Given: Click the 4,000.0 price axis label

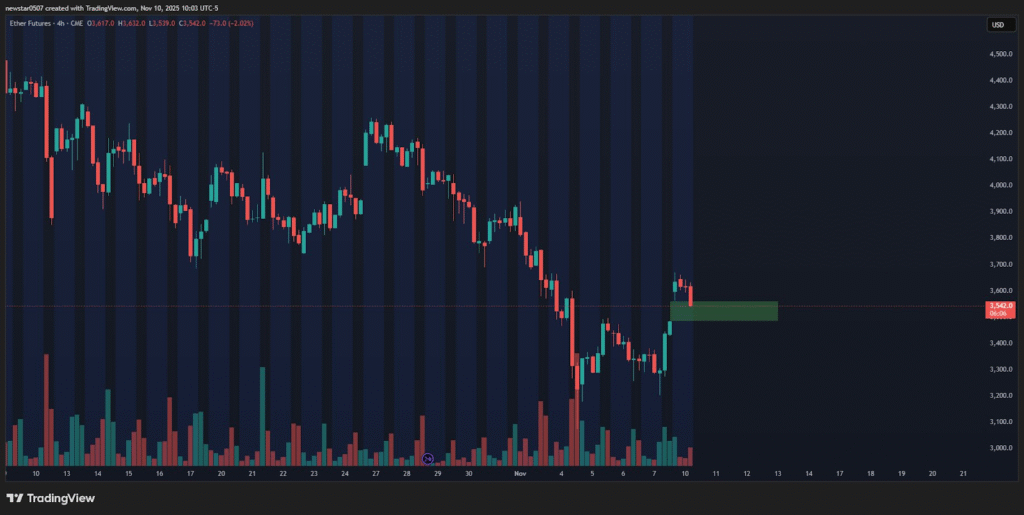Looking at the screenshot, I should click(997, 185).
